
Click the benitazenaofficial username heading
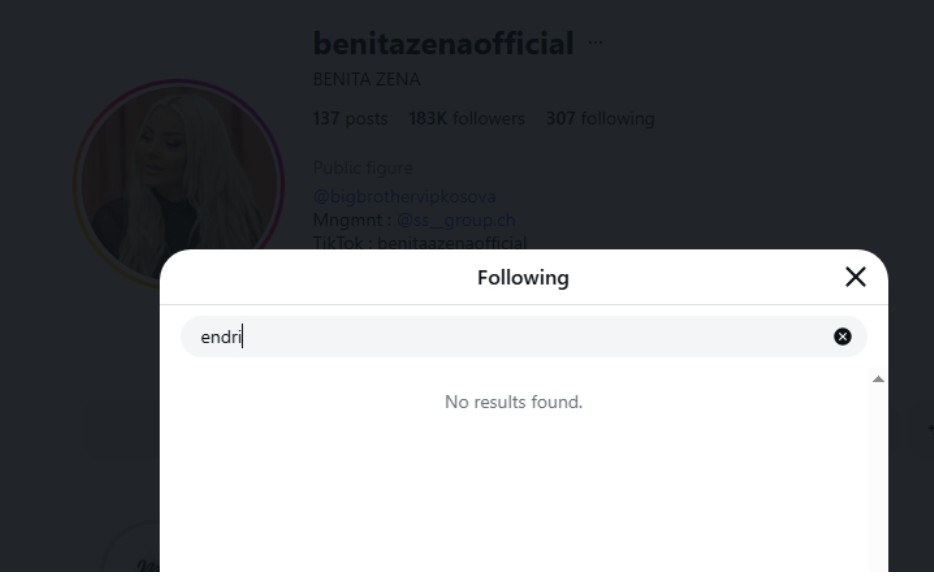pos(443,44)
